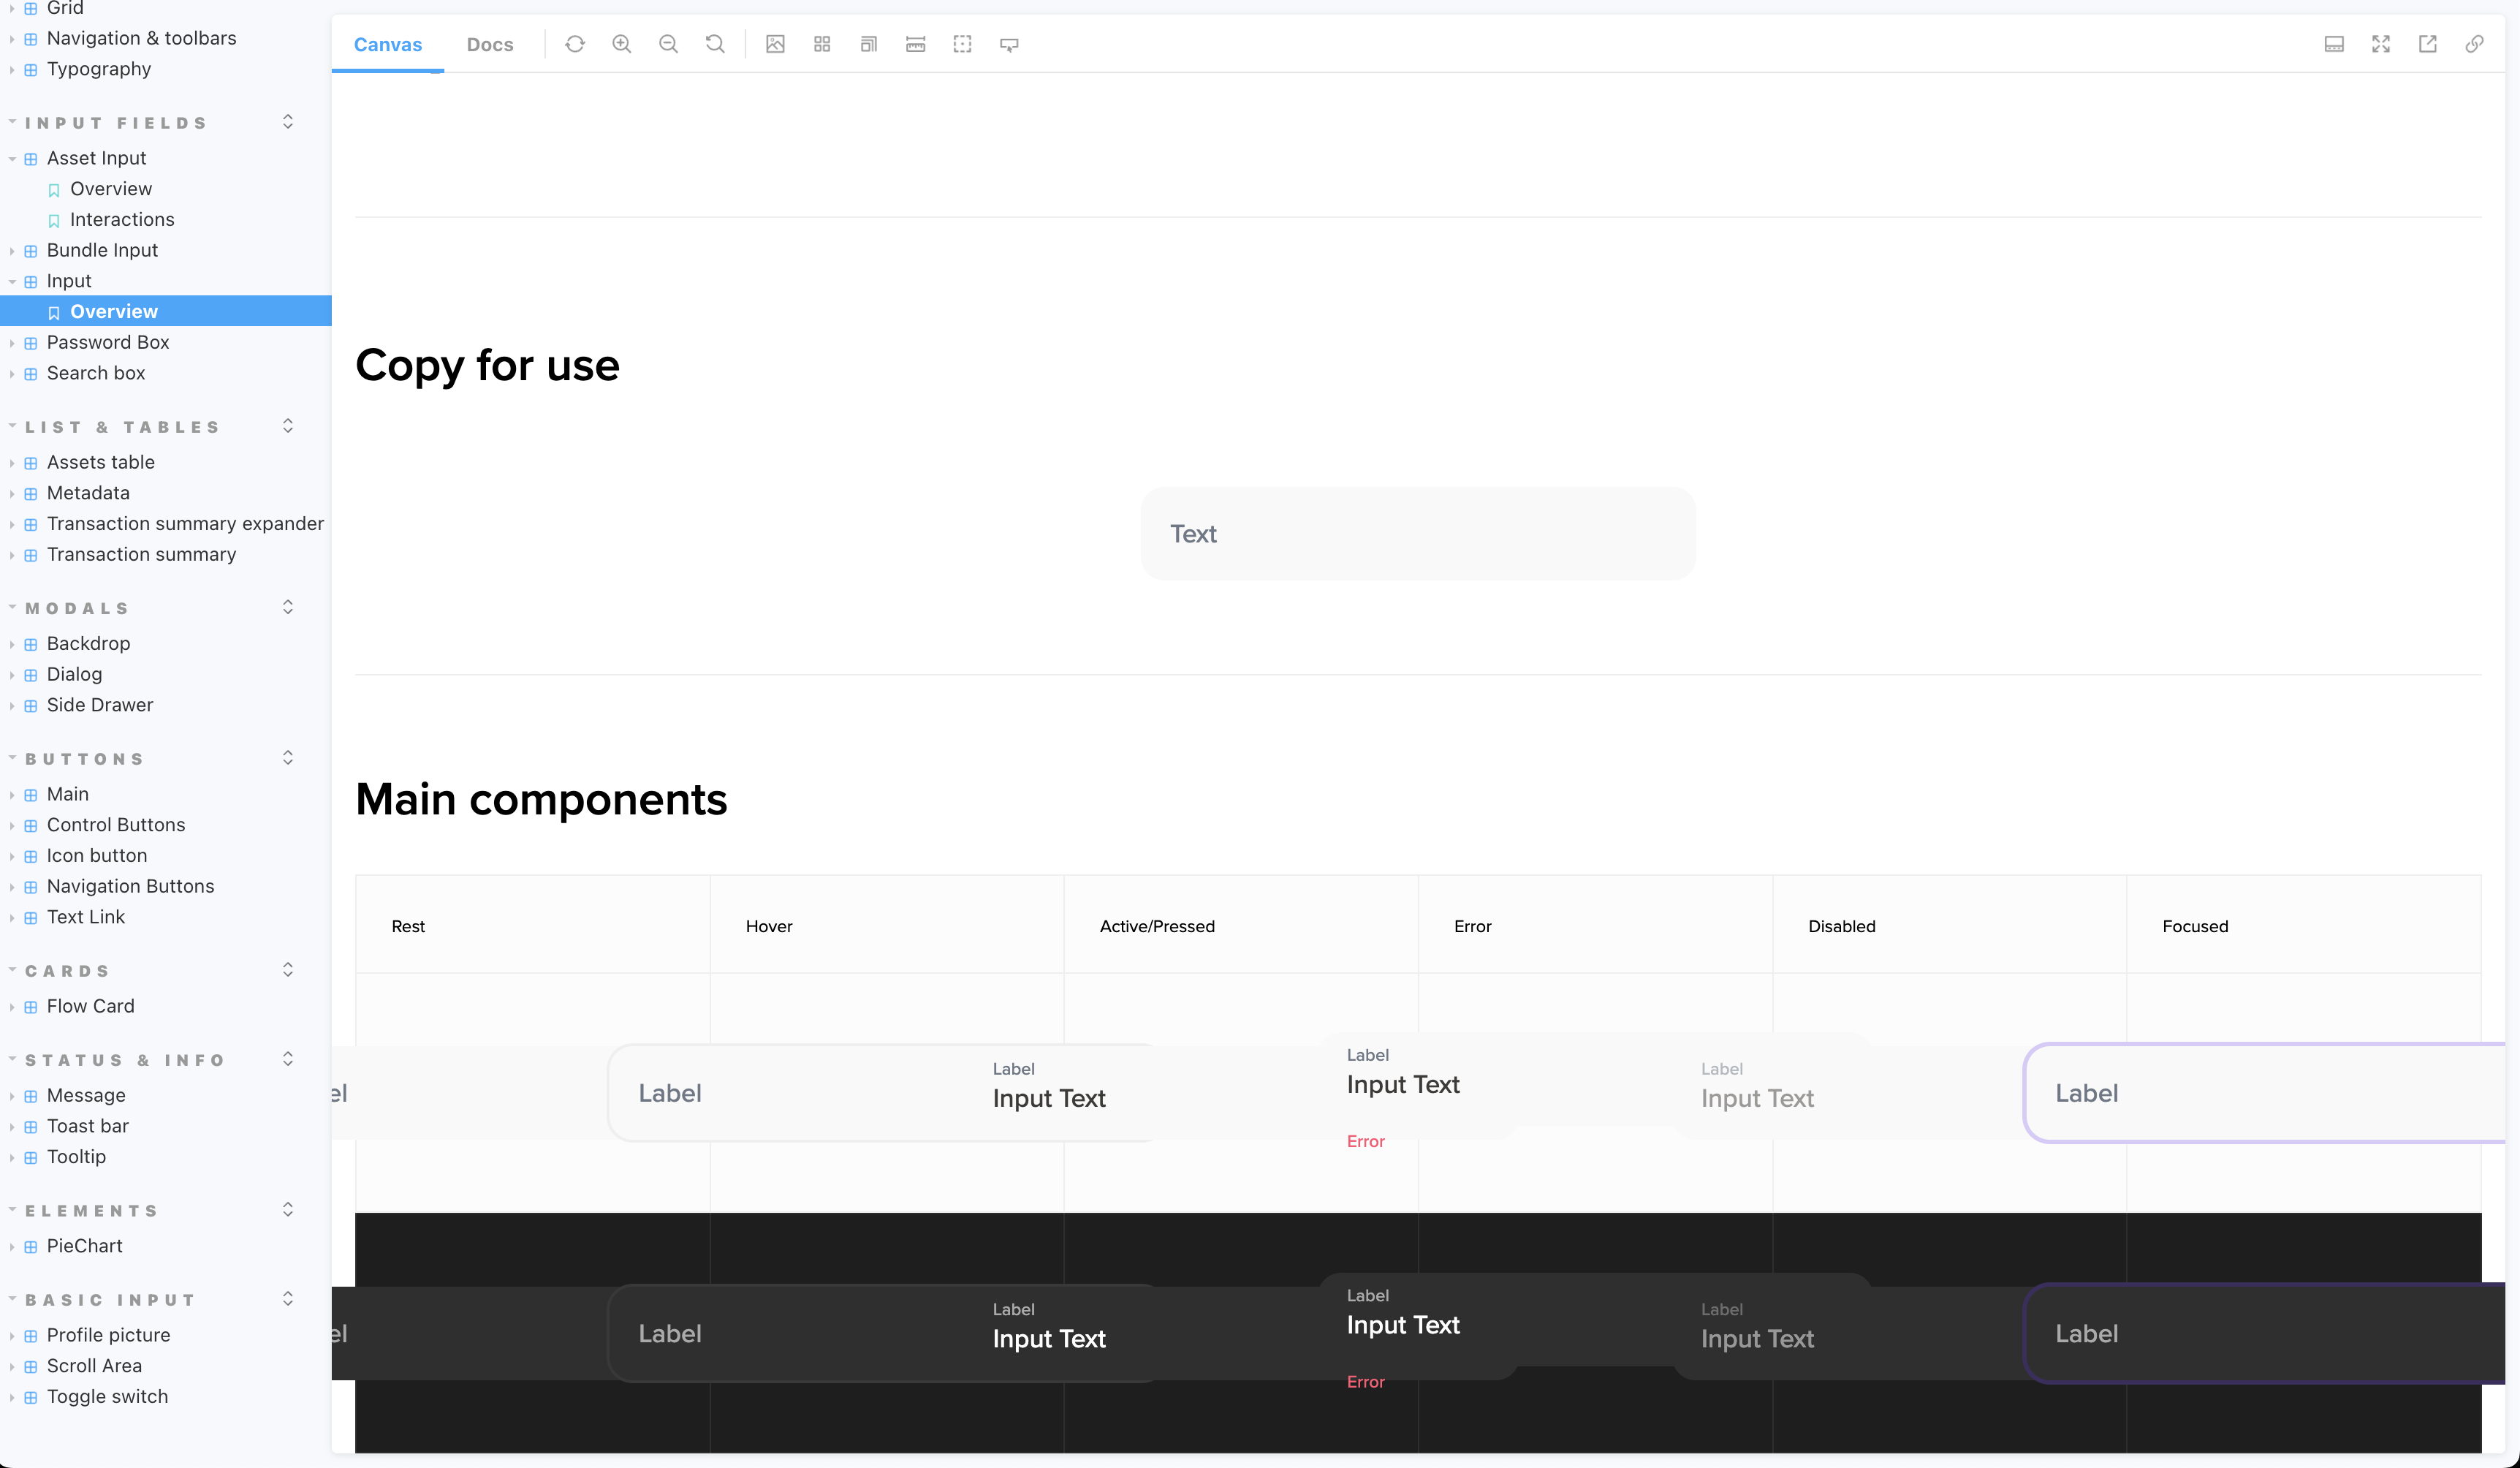Open the change background image icon
This screenshot has width=2520, height=1468.
point(775,44)
